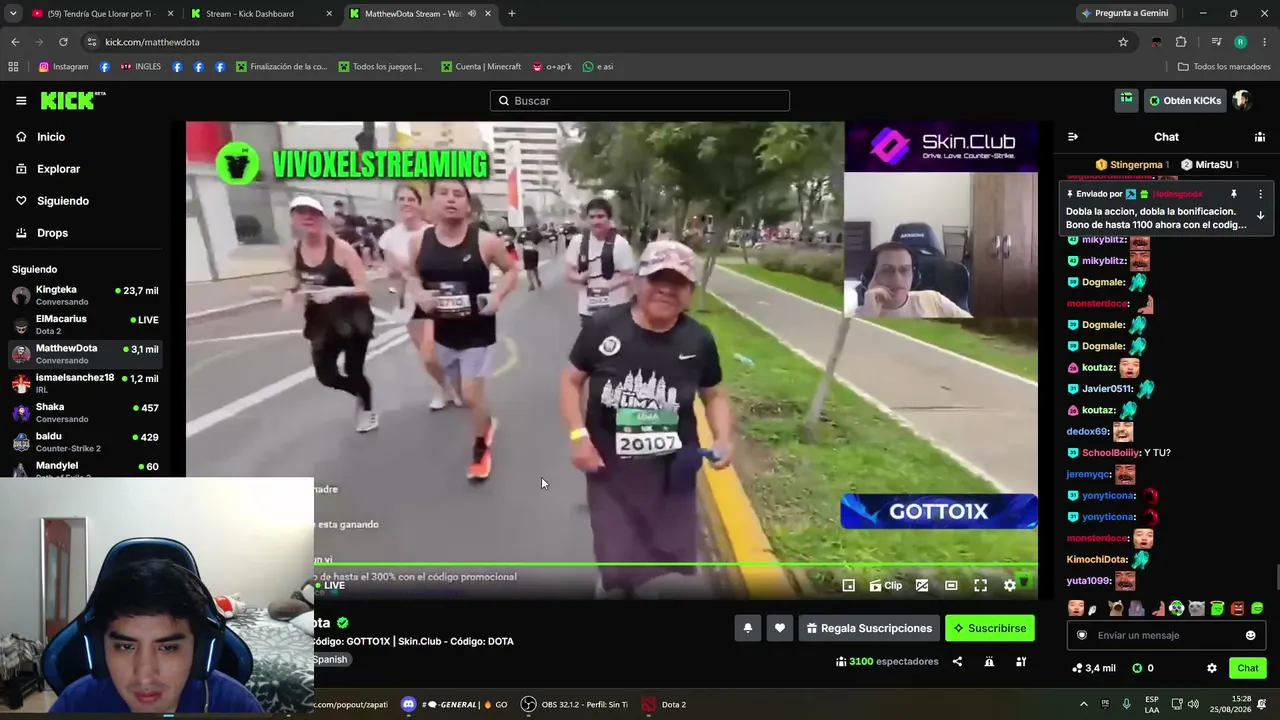Open OBS 32.1.2 from the taskbar
Screen dimensions: 1280x720
[574, 704]
